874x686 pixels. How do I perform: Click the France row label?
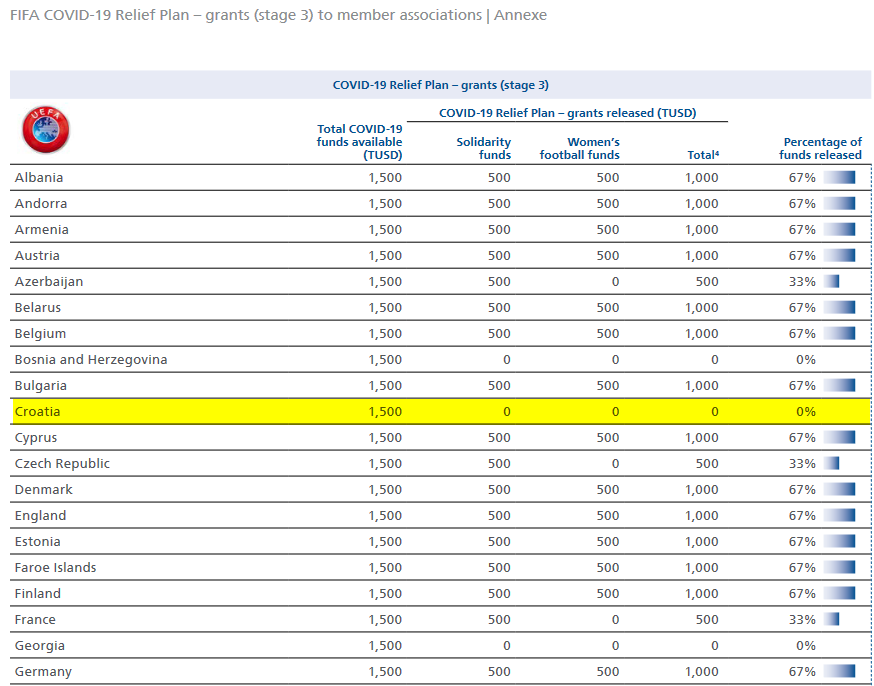[35, 620]
